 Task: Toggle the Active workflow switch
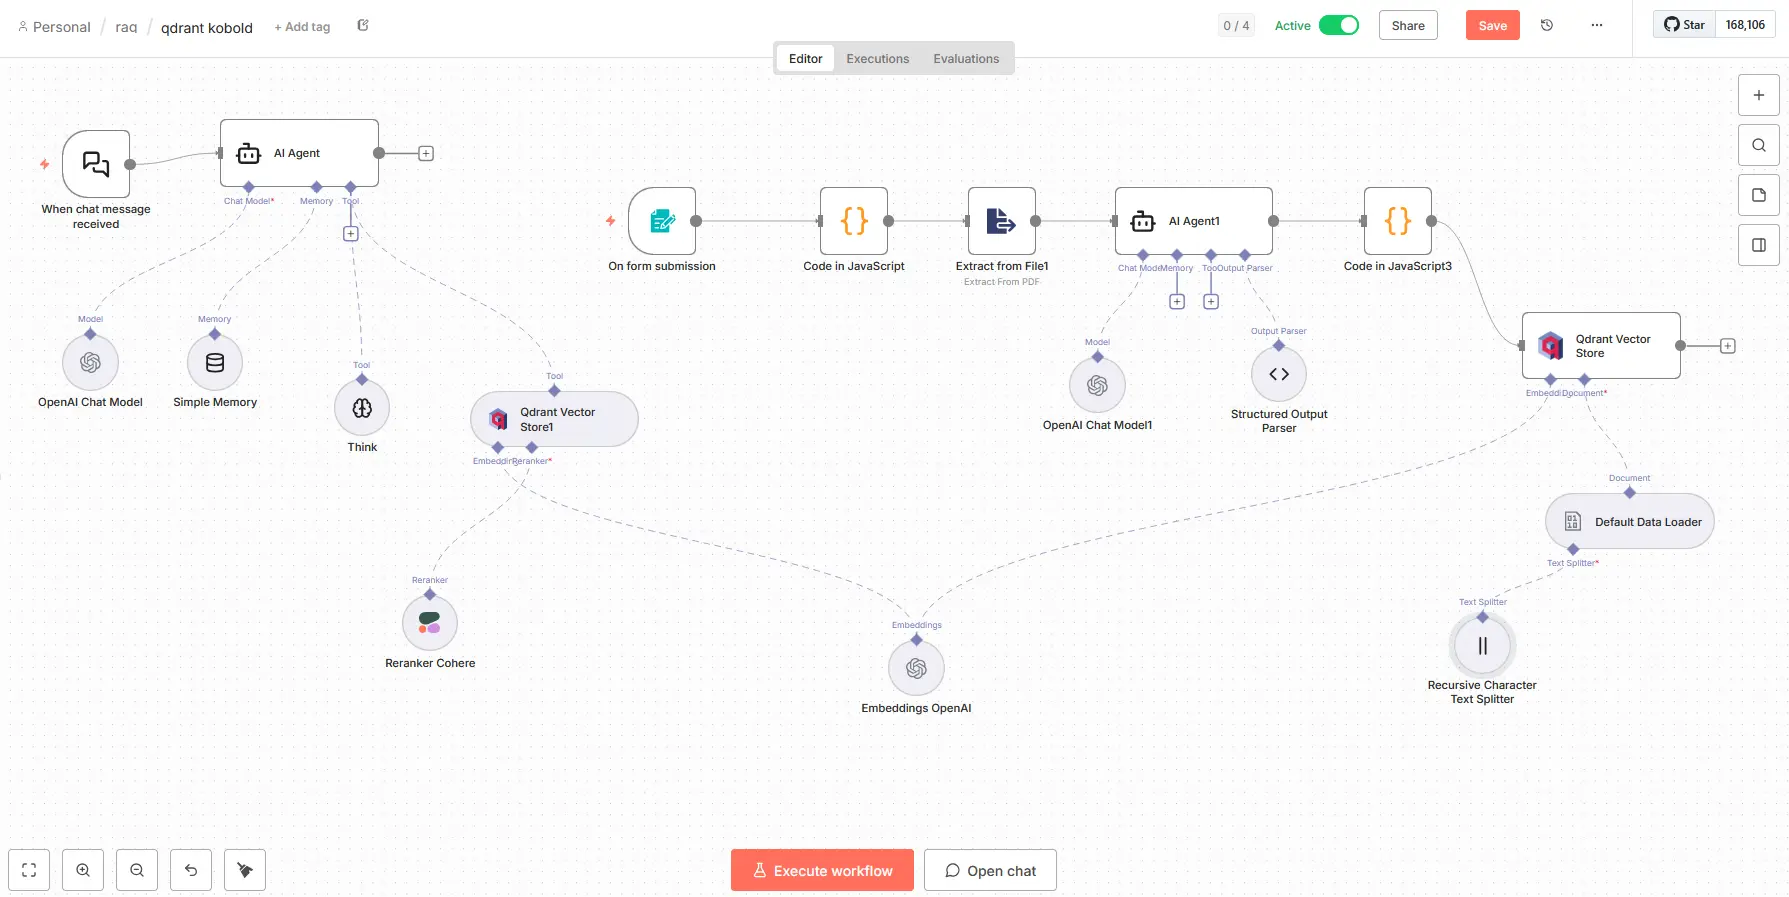pos(1338,26)
